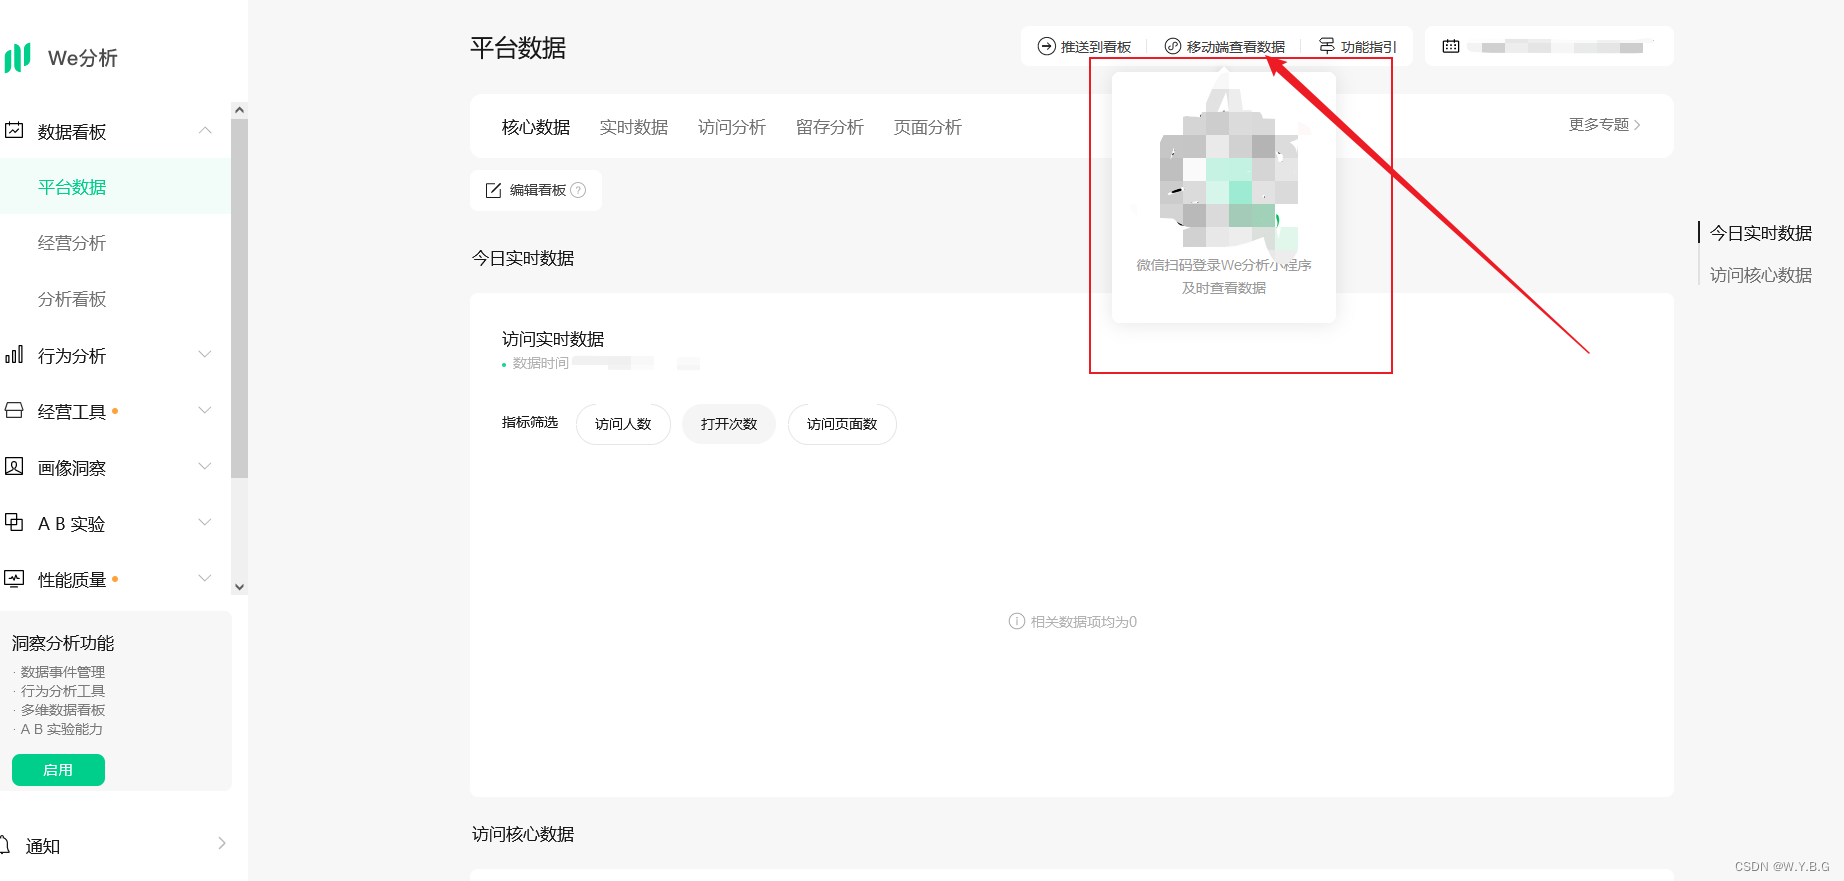Image resolution: width=1844 pixels, height=881 pixels.
Task: Click the green 启用 button
Action: click(x=58, y=770)
